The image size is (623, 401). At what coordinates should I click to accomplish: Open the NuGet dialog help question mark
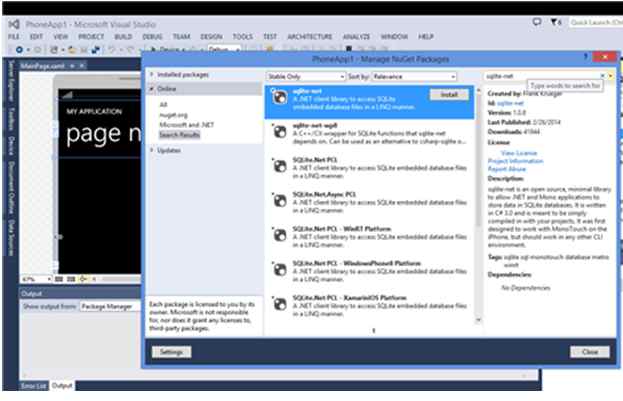point(585,57)
